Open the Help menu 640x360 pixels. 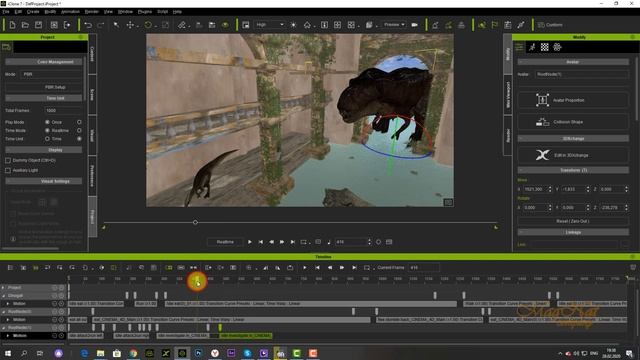click(177, 12)
